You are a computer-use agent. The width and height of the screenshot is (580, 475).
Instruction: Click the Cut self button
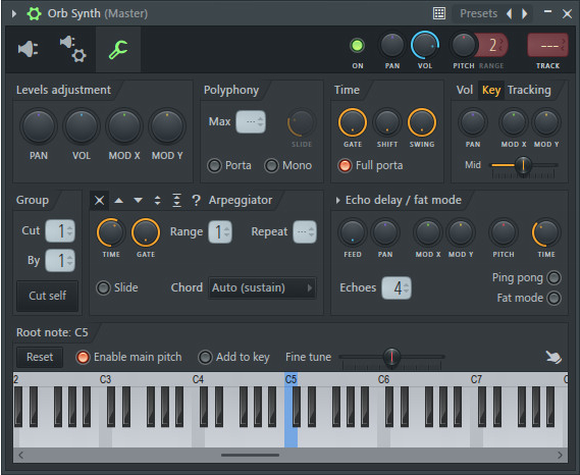coord(47,296)
